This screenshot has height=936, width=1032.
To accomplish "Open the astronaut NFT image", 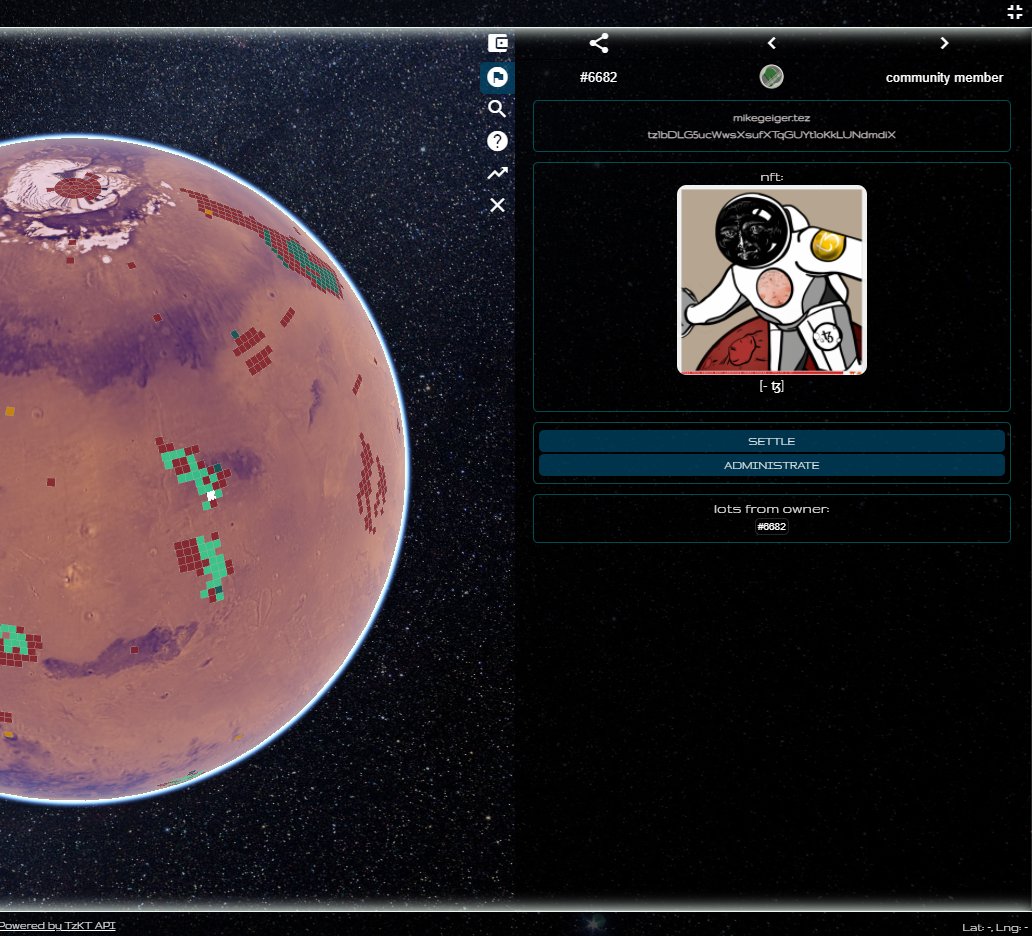I will (771, 280).
